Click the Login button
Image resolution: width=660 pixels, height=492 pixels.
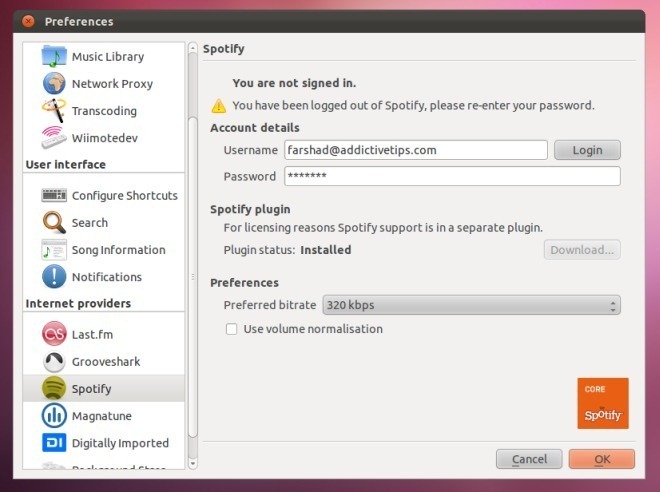(x=587, y=150)
